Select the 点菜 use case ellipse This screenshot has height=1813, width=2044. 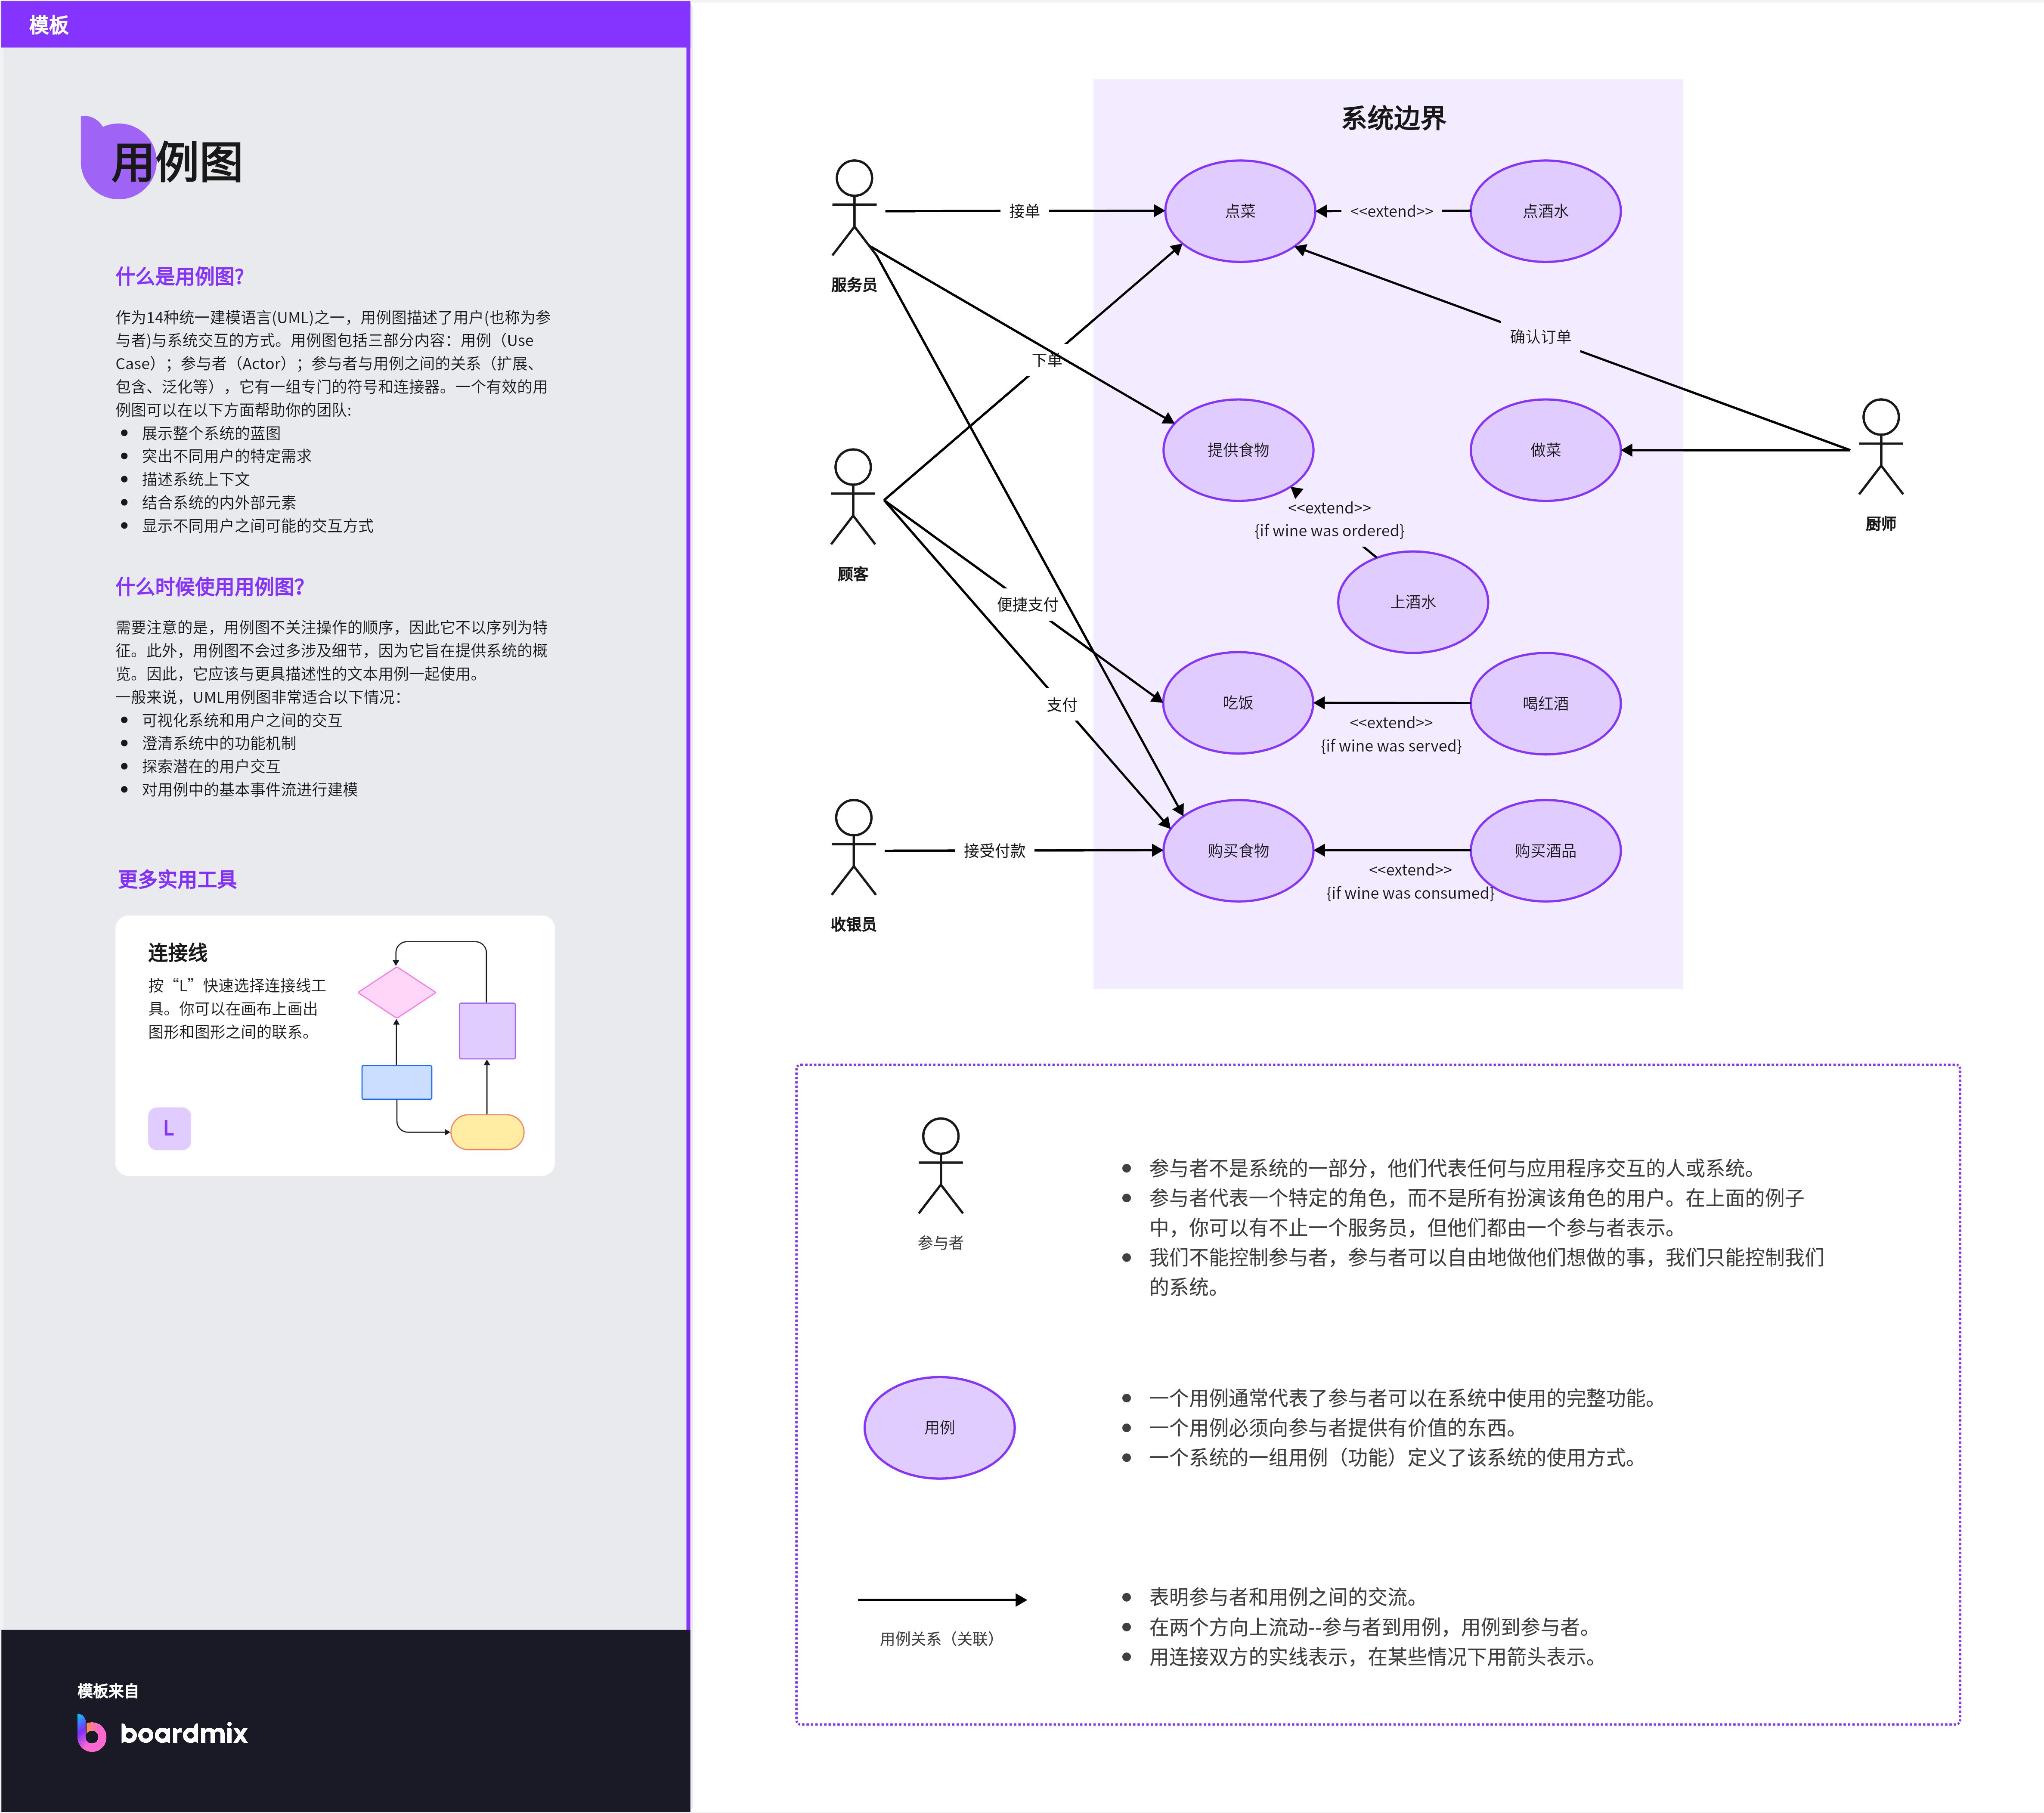[x=1239, y=211]
